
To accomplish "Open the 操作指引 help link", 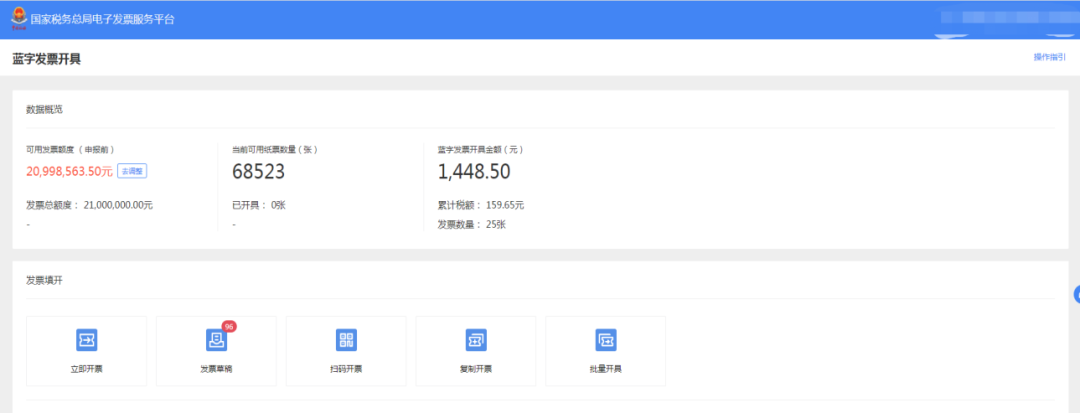I will (x=1049, y=57).
